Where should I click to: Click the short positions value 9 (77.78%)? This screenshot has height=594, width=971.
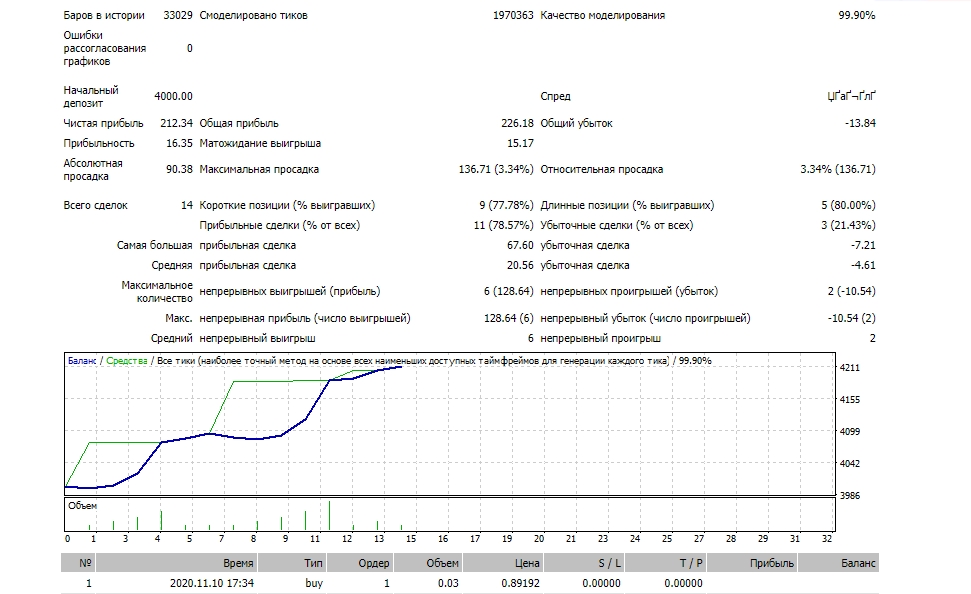click(506, 205)
